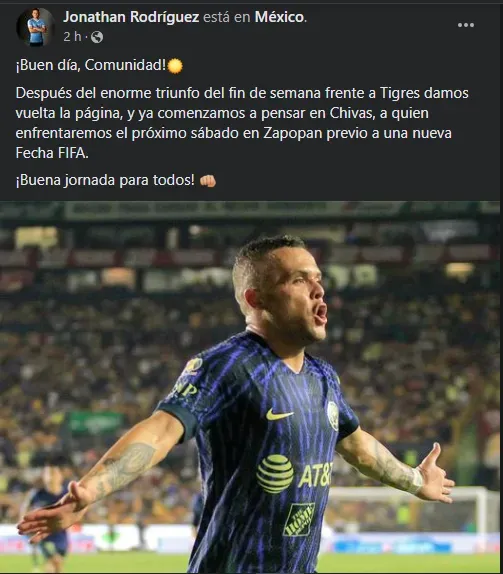Click the club crest on the jersey chest
This screenshot has width=503, height=574.
click(333, 415)
